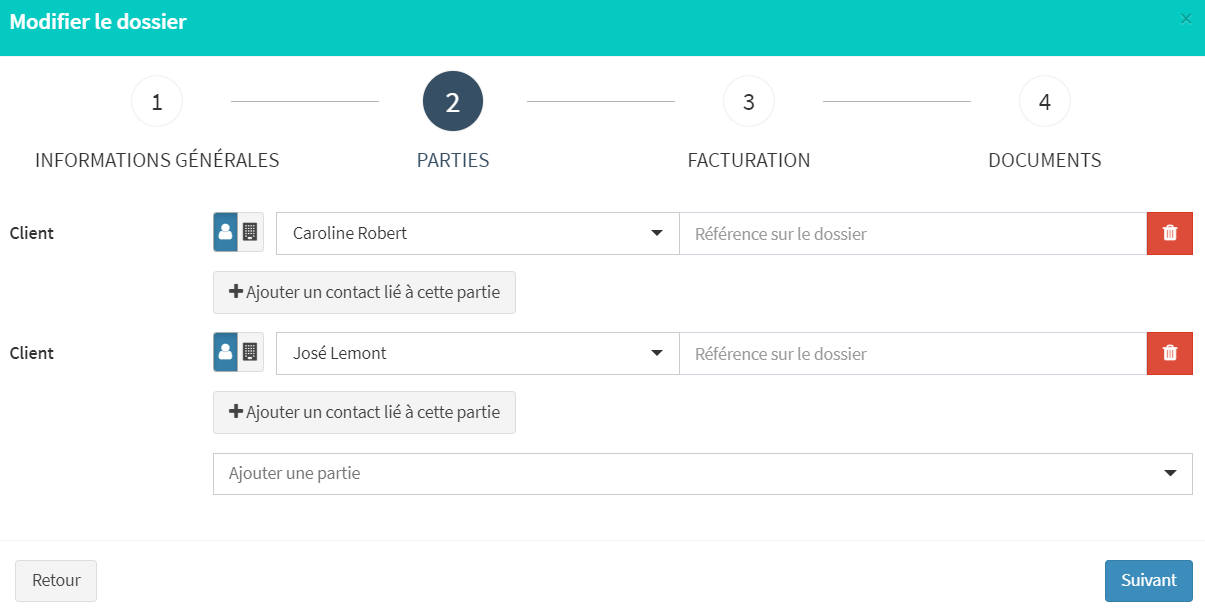The image size is (1205, 613).
Task: Select person icon for José Lemont client
Action: coord(226,352)
